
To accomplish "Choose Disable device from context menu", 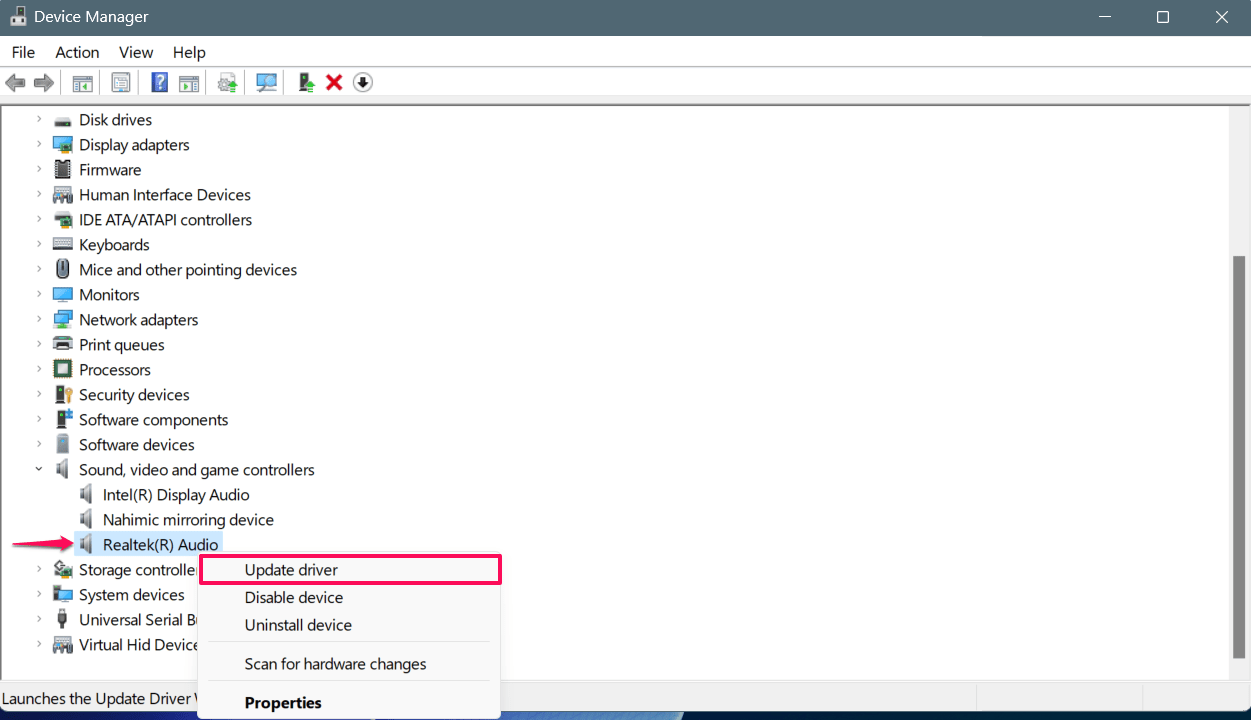I will coord(349,598).
